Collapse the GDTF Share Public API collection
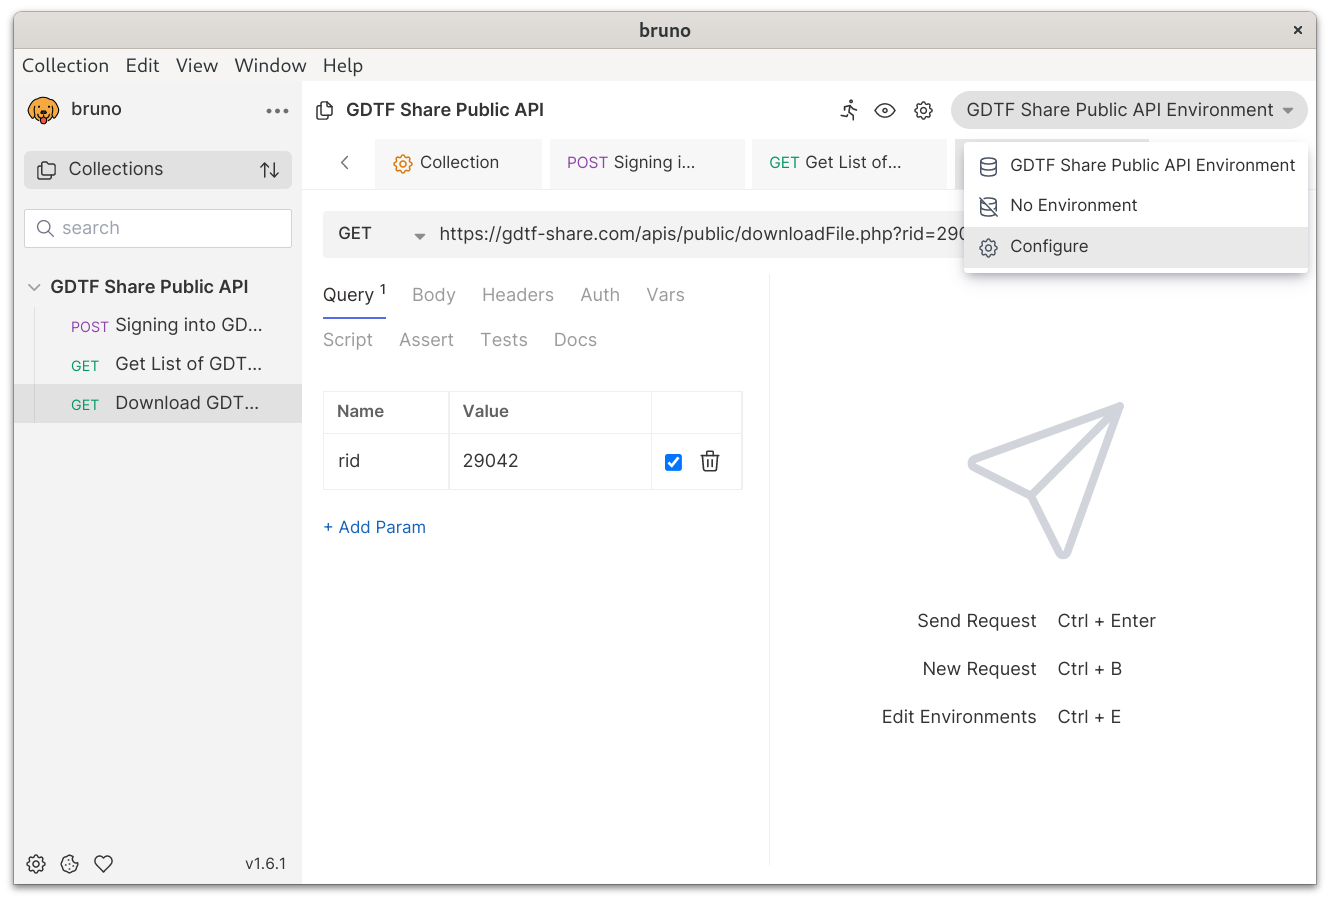Viewport: 1330px width, 901px height. pos(34,287)
